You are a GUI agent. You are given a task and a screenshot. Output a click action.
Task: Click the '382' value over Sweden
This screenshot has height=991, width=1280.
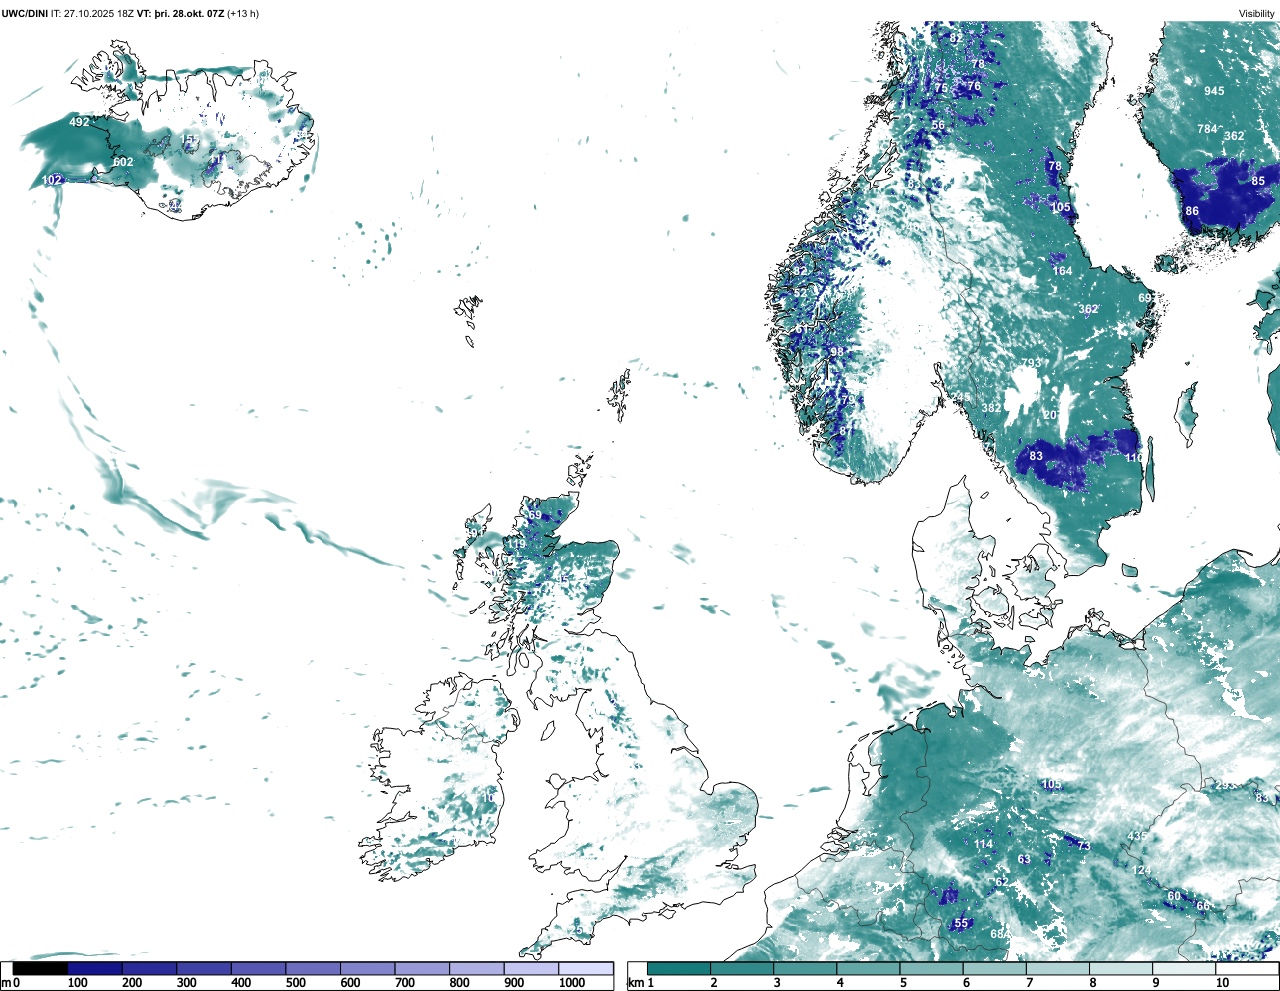991,408
